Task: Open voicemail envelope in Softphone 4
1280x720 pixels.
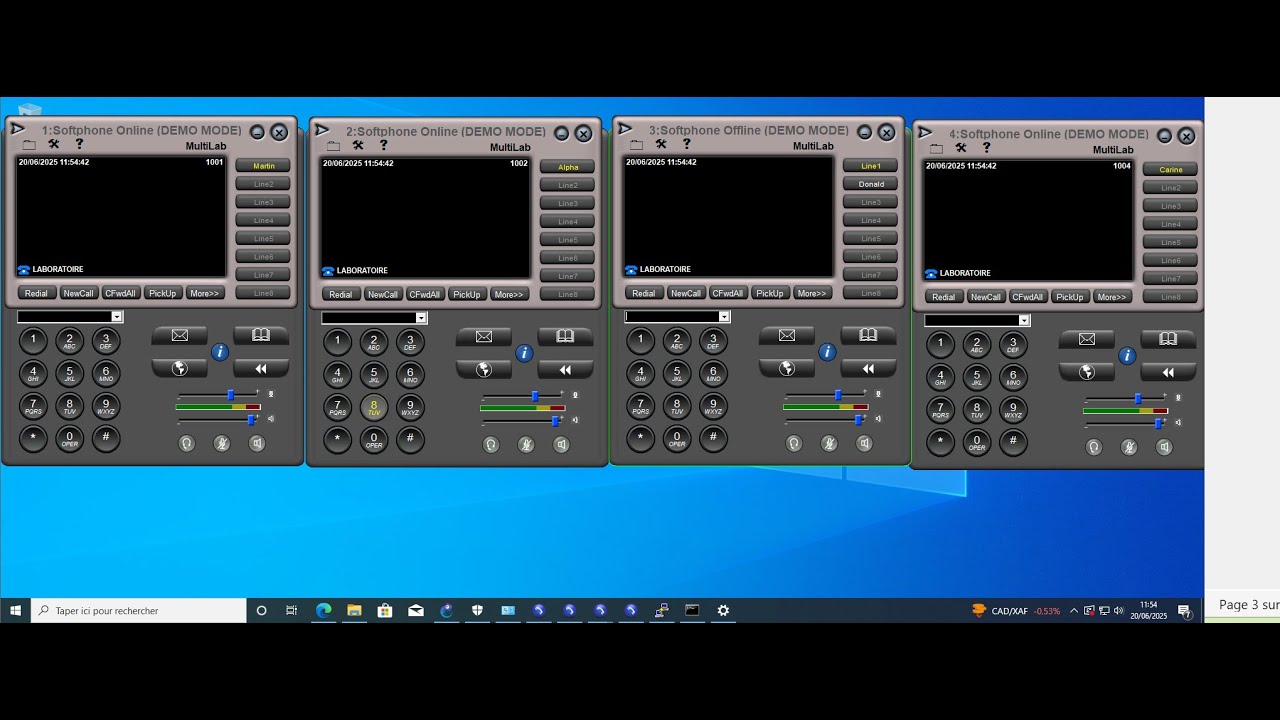Action: coord(1087,340)
